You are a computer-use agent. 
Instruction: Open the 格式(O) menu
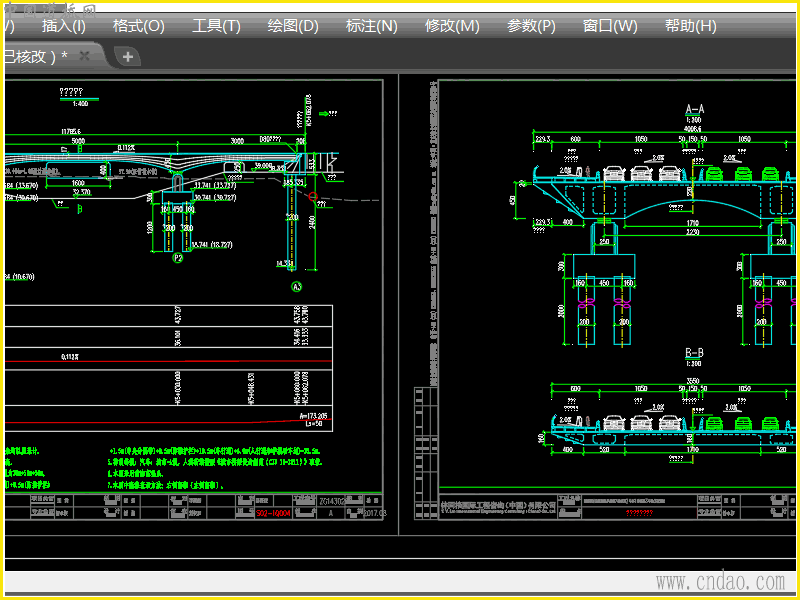pyautogui.click(x=138, y=26)
